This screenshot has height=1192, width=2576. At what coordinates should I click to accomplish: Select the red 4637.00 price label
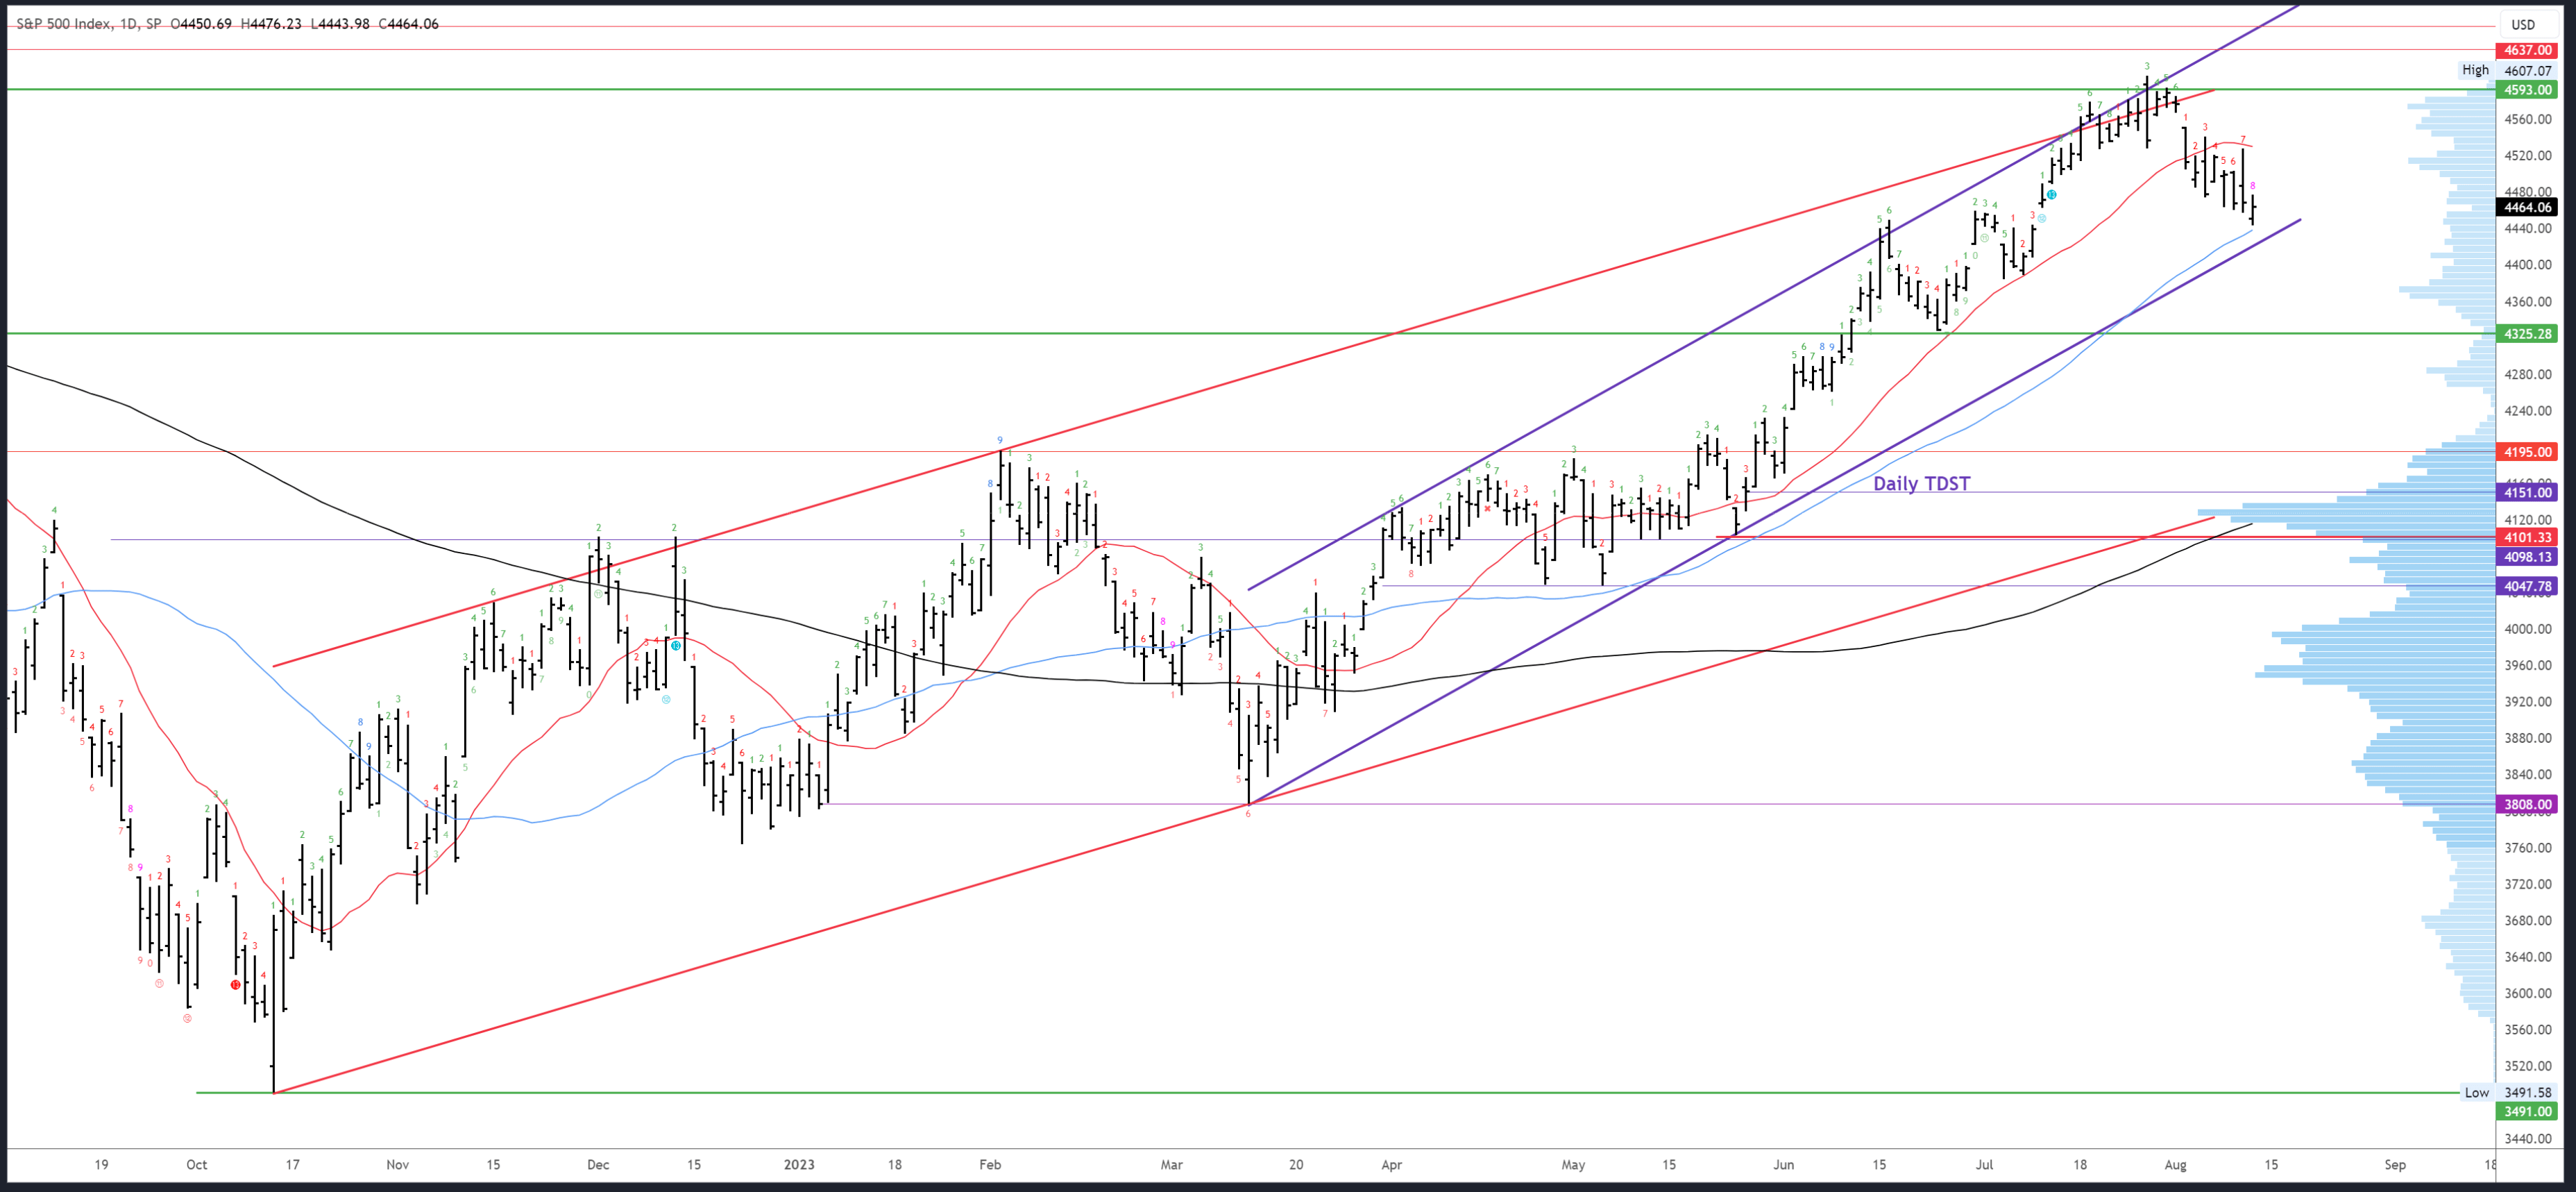2526,50
